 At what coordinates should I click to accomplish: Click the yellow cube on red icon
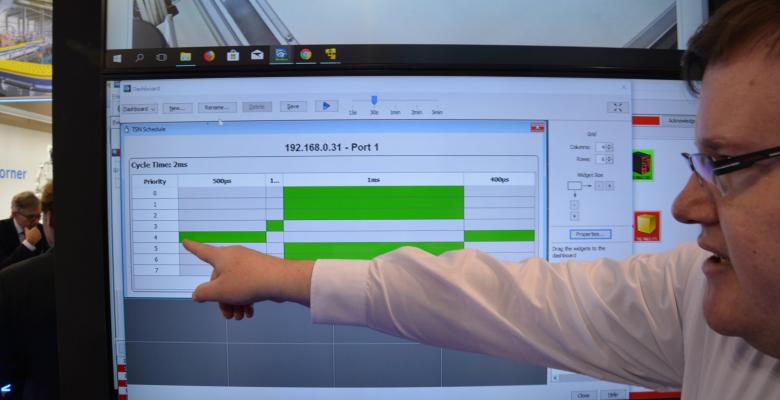pyautogui.click(x=647, y=226)
